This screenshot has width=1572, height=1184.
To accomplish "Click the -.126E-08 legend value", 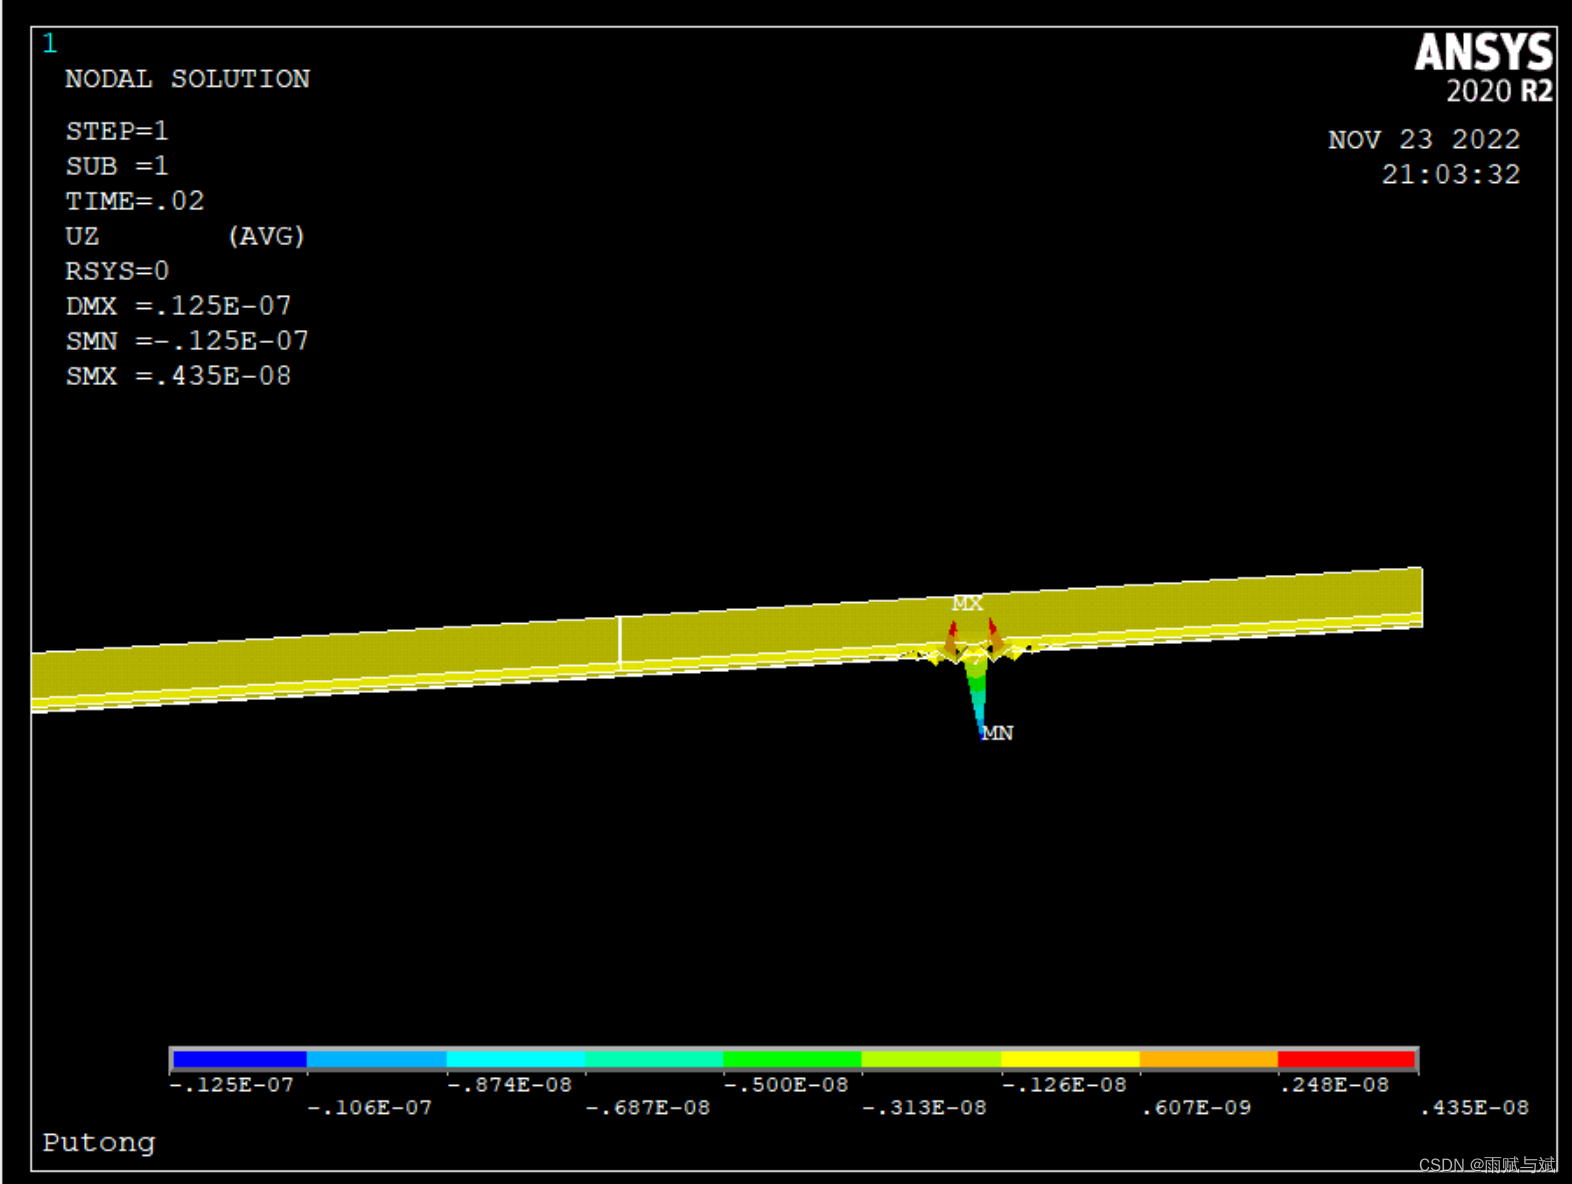I will click(1064, 1085).
